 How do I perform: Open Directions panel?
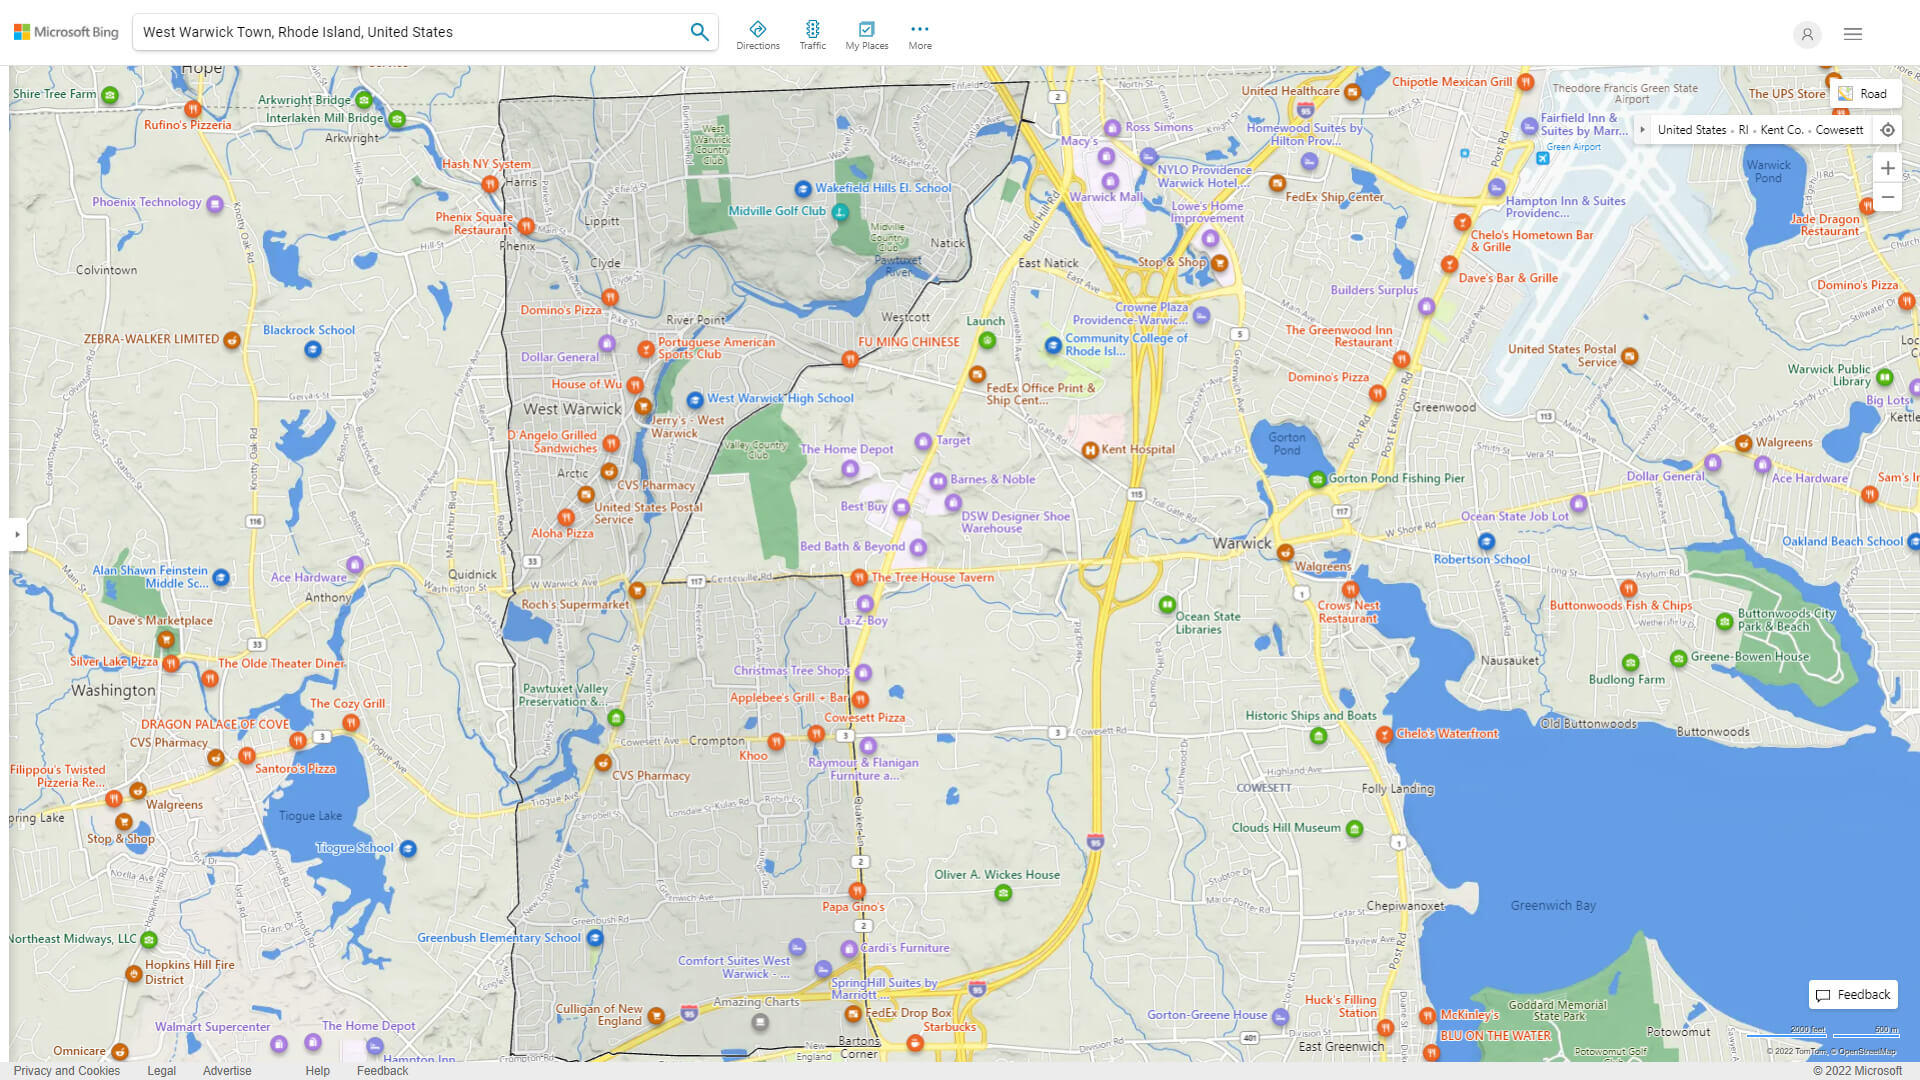click(x=757, y=35)
